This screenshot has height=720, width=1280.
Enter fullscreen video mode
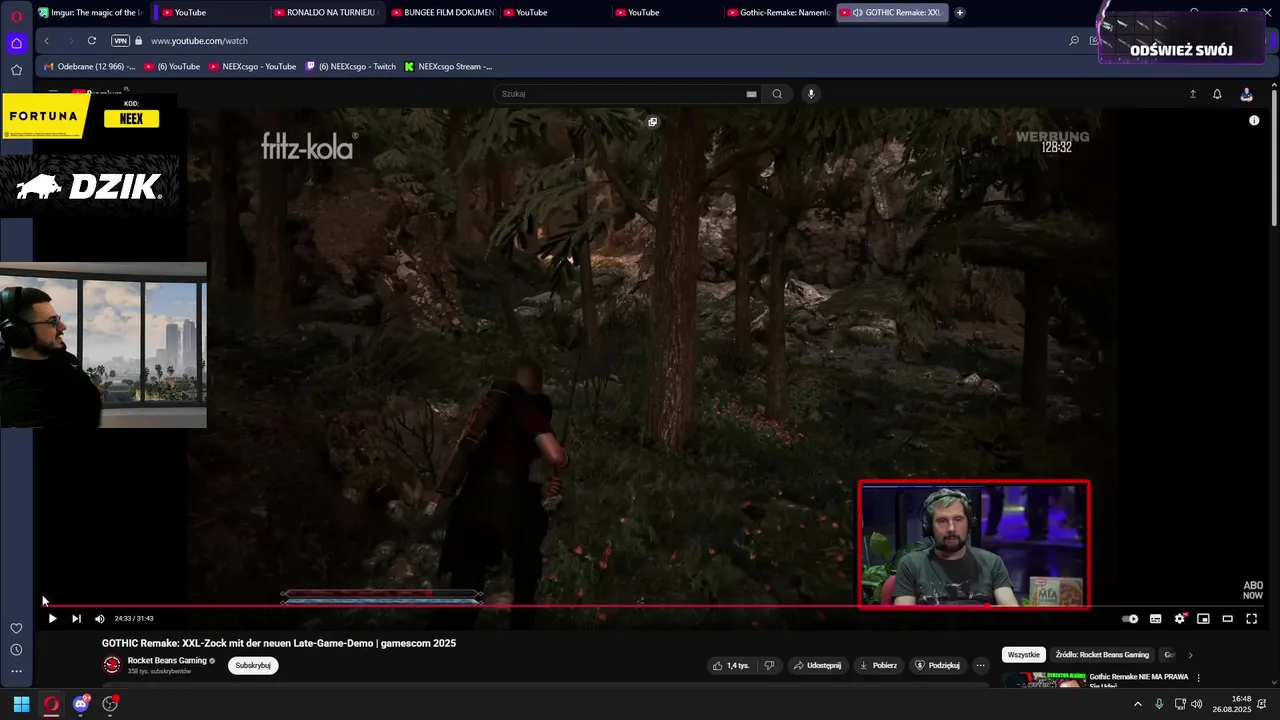click(1251, 619)
